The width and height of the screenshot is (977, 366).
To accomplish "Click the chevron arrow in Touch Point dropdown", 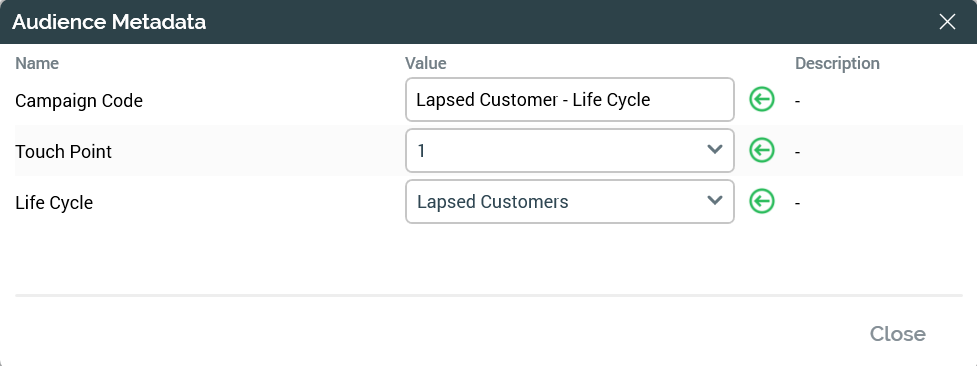I will tap(715, 150).
